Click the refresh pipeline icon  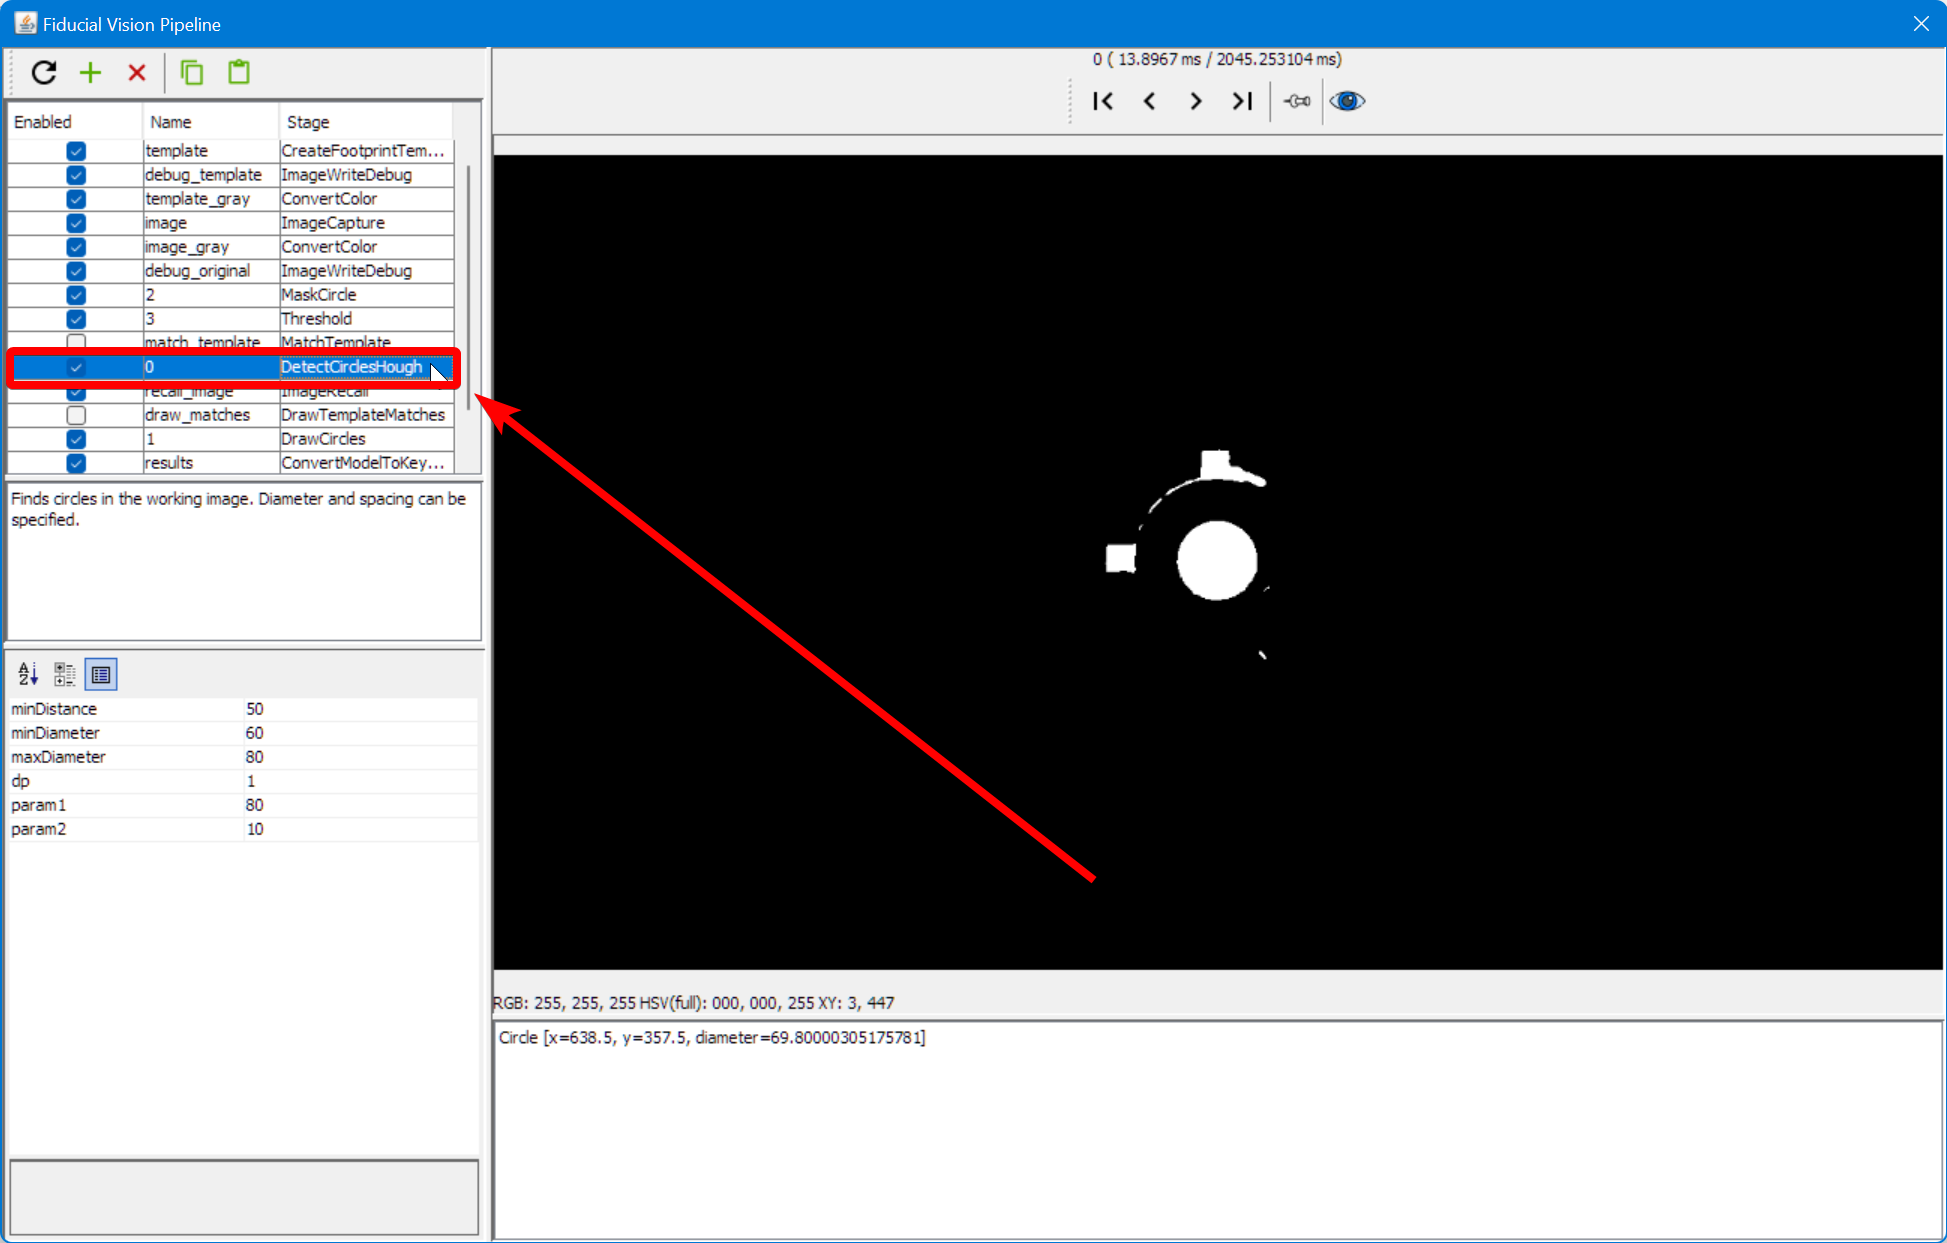[x=44, y=72]
